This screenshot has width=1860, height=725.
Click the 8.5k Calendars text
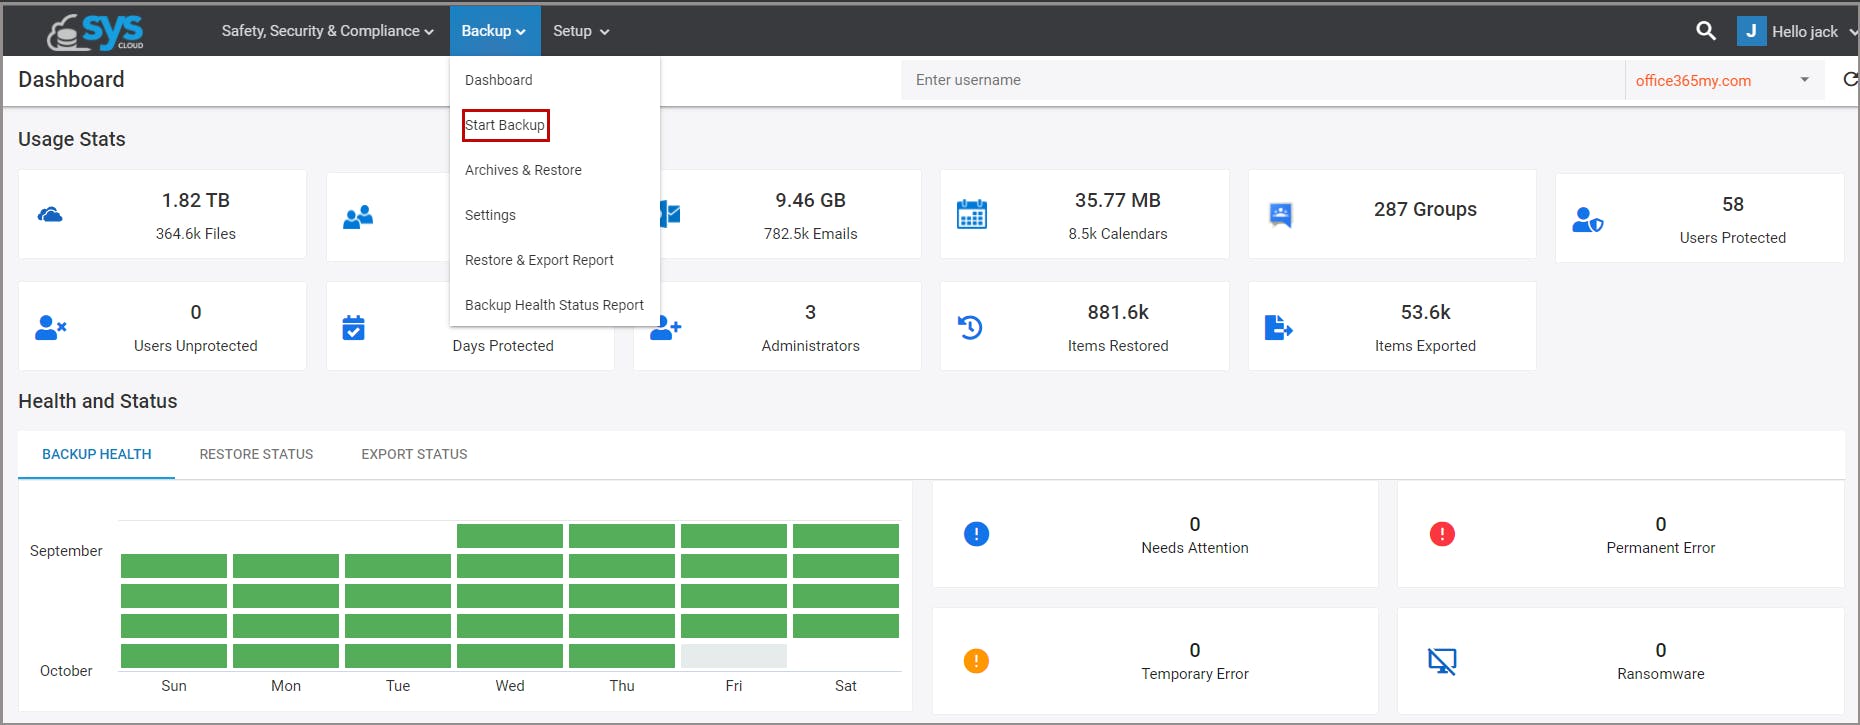1118,234
